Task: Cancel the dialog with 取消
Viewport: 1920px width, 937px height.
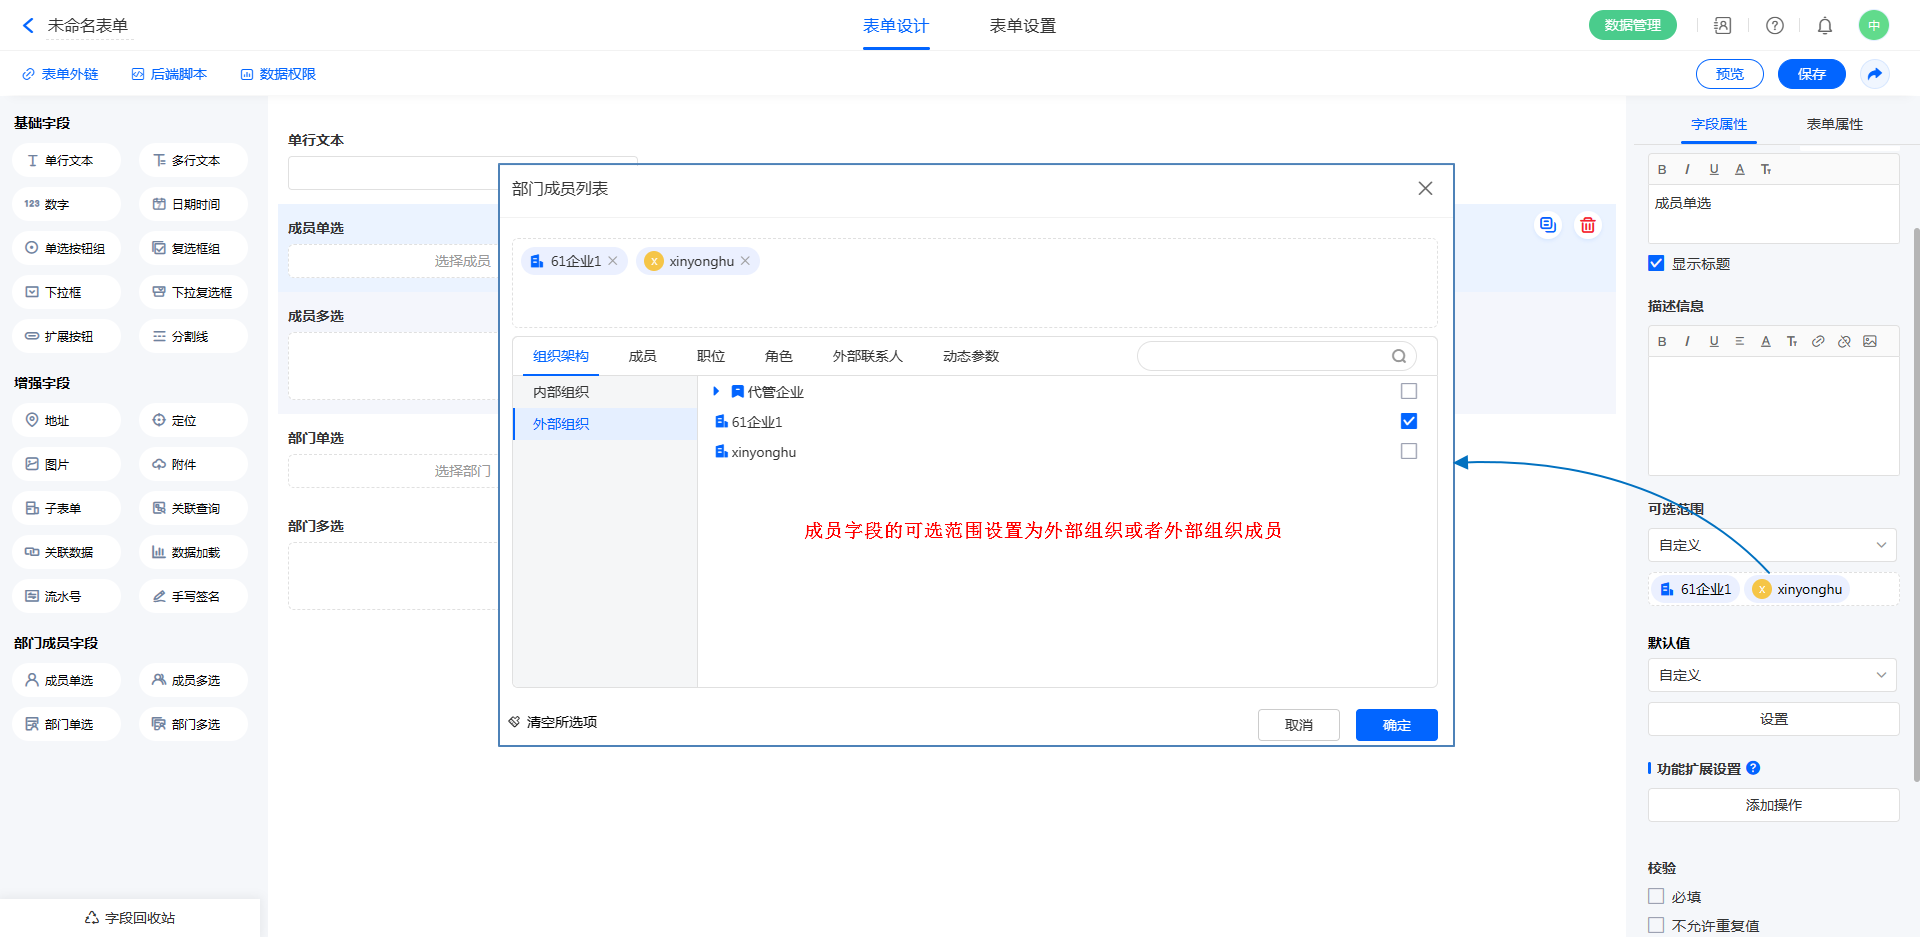Action: (1298, 725)
